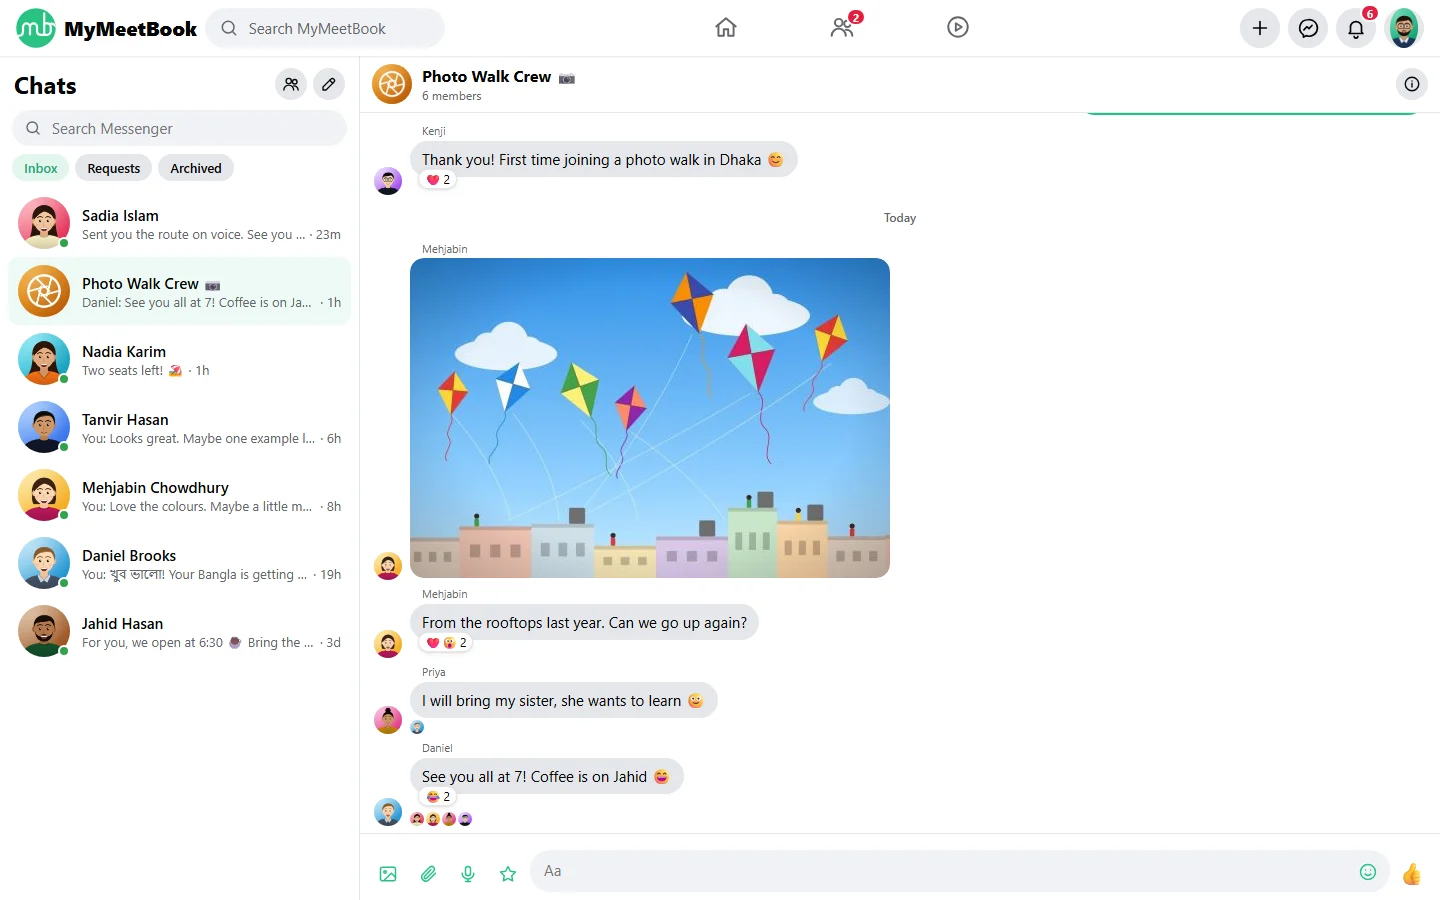Image resolution: width=1440 pixels, height=900 pixels.
Task: Compose new message pencil icon
Action: point(329,85)
